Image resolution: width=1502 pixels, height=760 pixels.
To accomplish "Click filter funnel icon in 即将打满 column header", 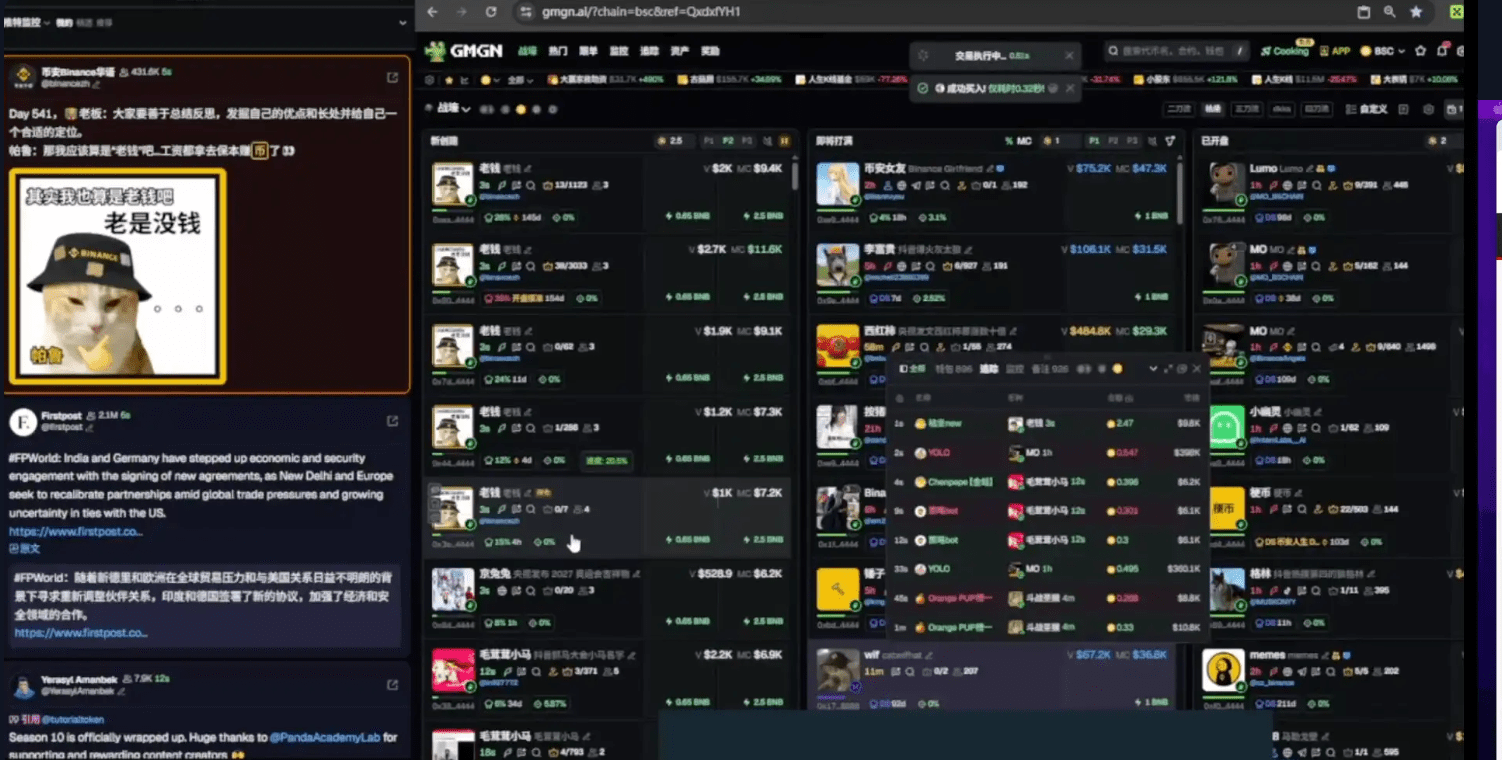I will click(1170, 141).
